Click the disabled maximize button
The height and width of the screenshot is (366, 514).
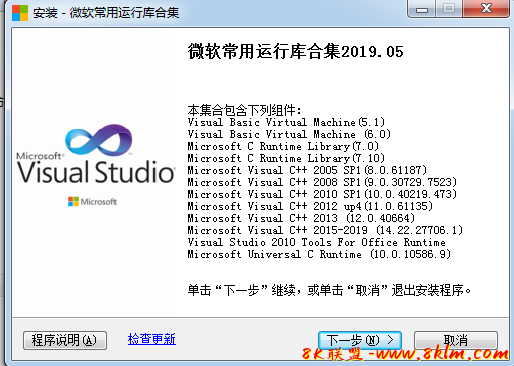click(x=449, y=8)
